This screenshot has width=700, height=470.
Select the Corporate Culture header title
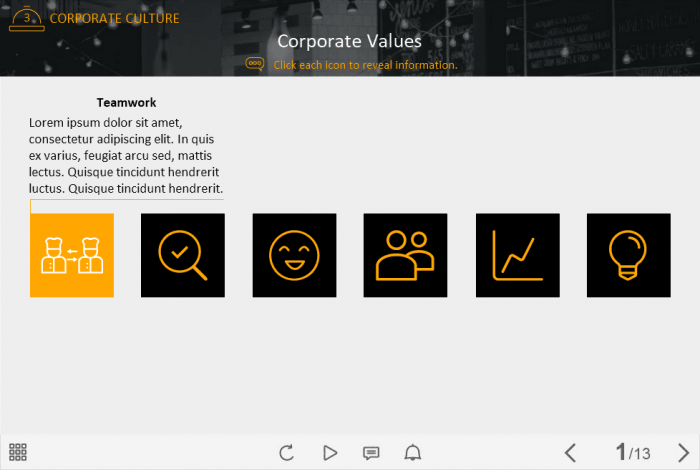[x=115, y=19]
